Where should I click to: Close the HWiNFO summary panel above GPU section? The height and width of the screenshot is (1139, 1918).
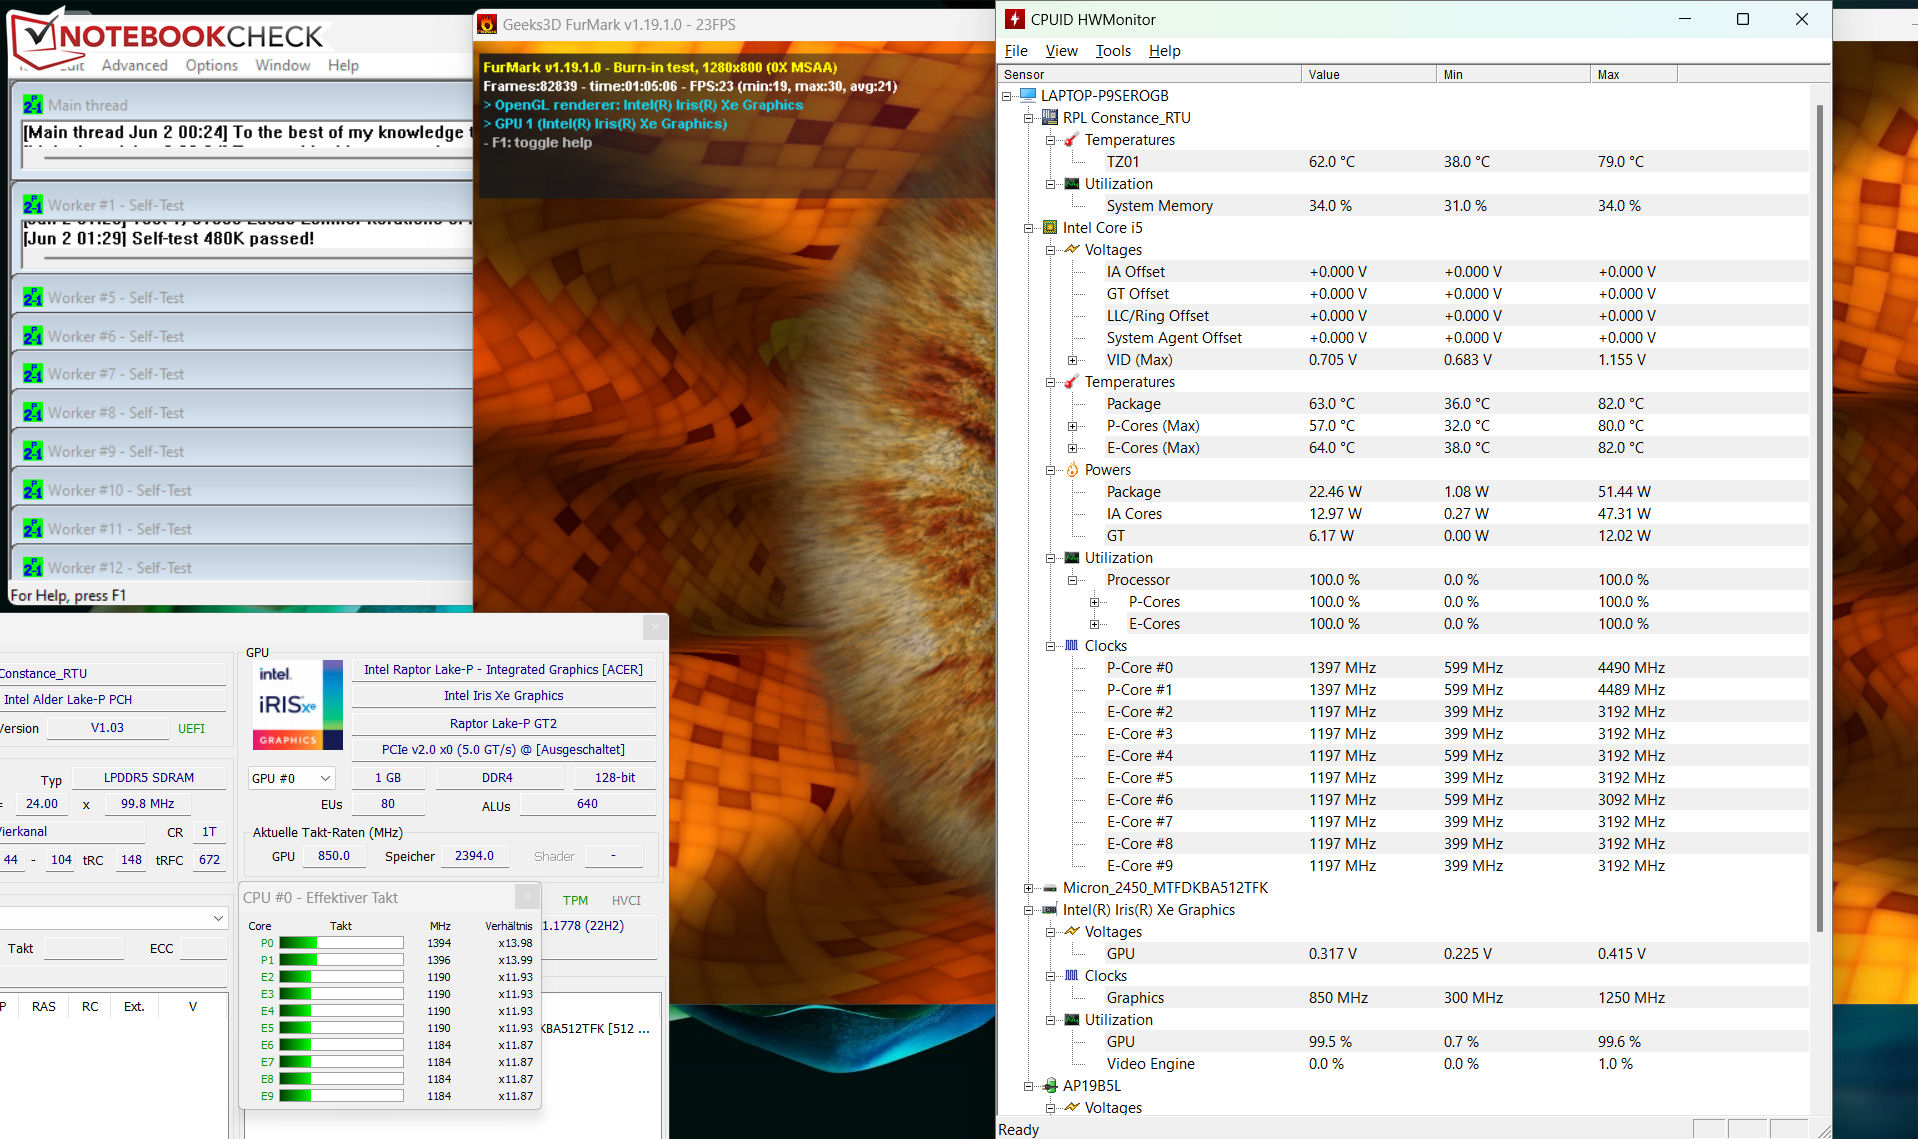655,627
